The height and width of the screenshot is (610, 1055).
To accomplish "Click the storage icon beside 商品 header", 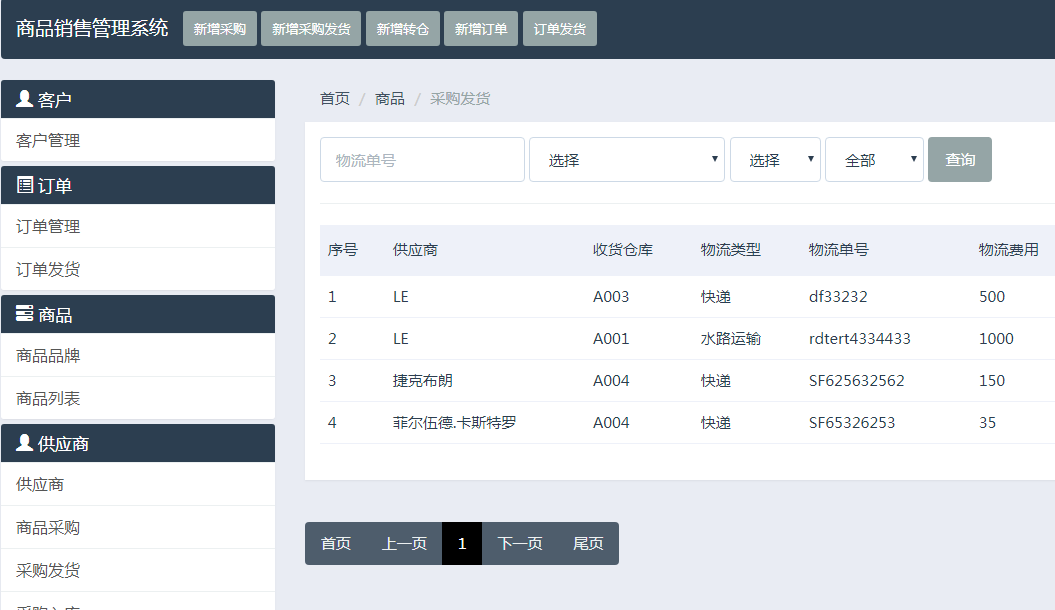I will 25,314.
